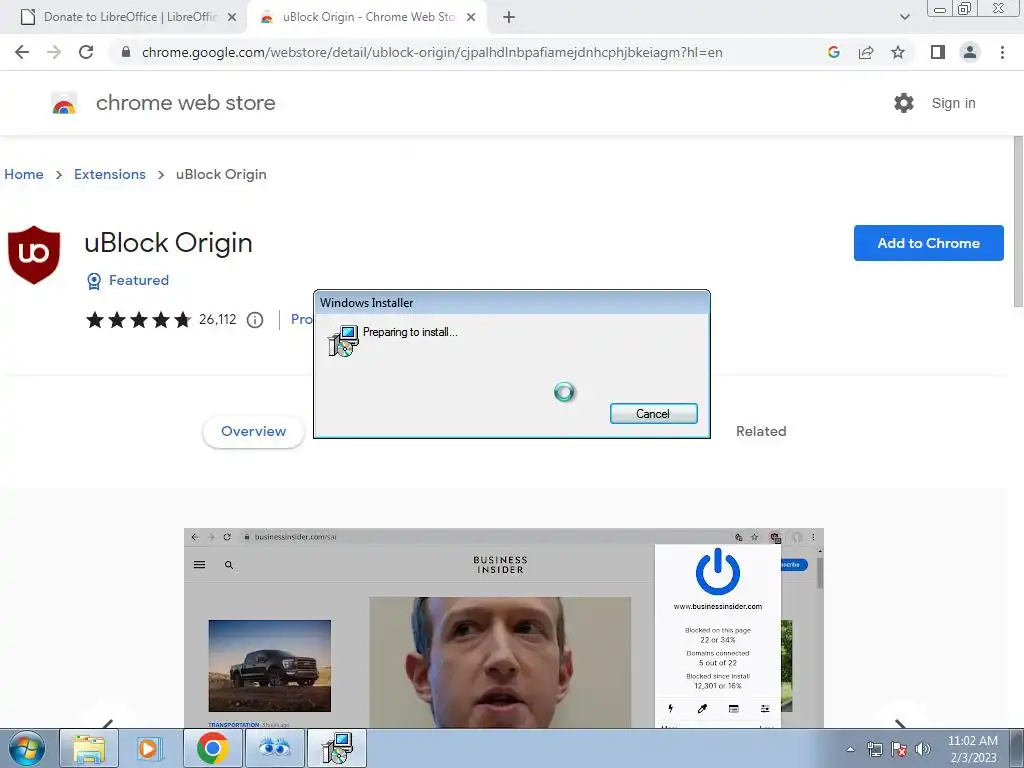Viewport: 1024px width, 768px height.
Task: Show previous screenshot with left arrow
Action: (x=108, y=723)
